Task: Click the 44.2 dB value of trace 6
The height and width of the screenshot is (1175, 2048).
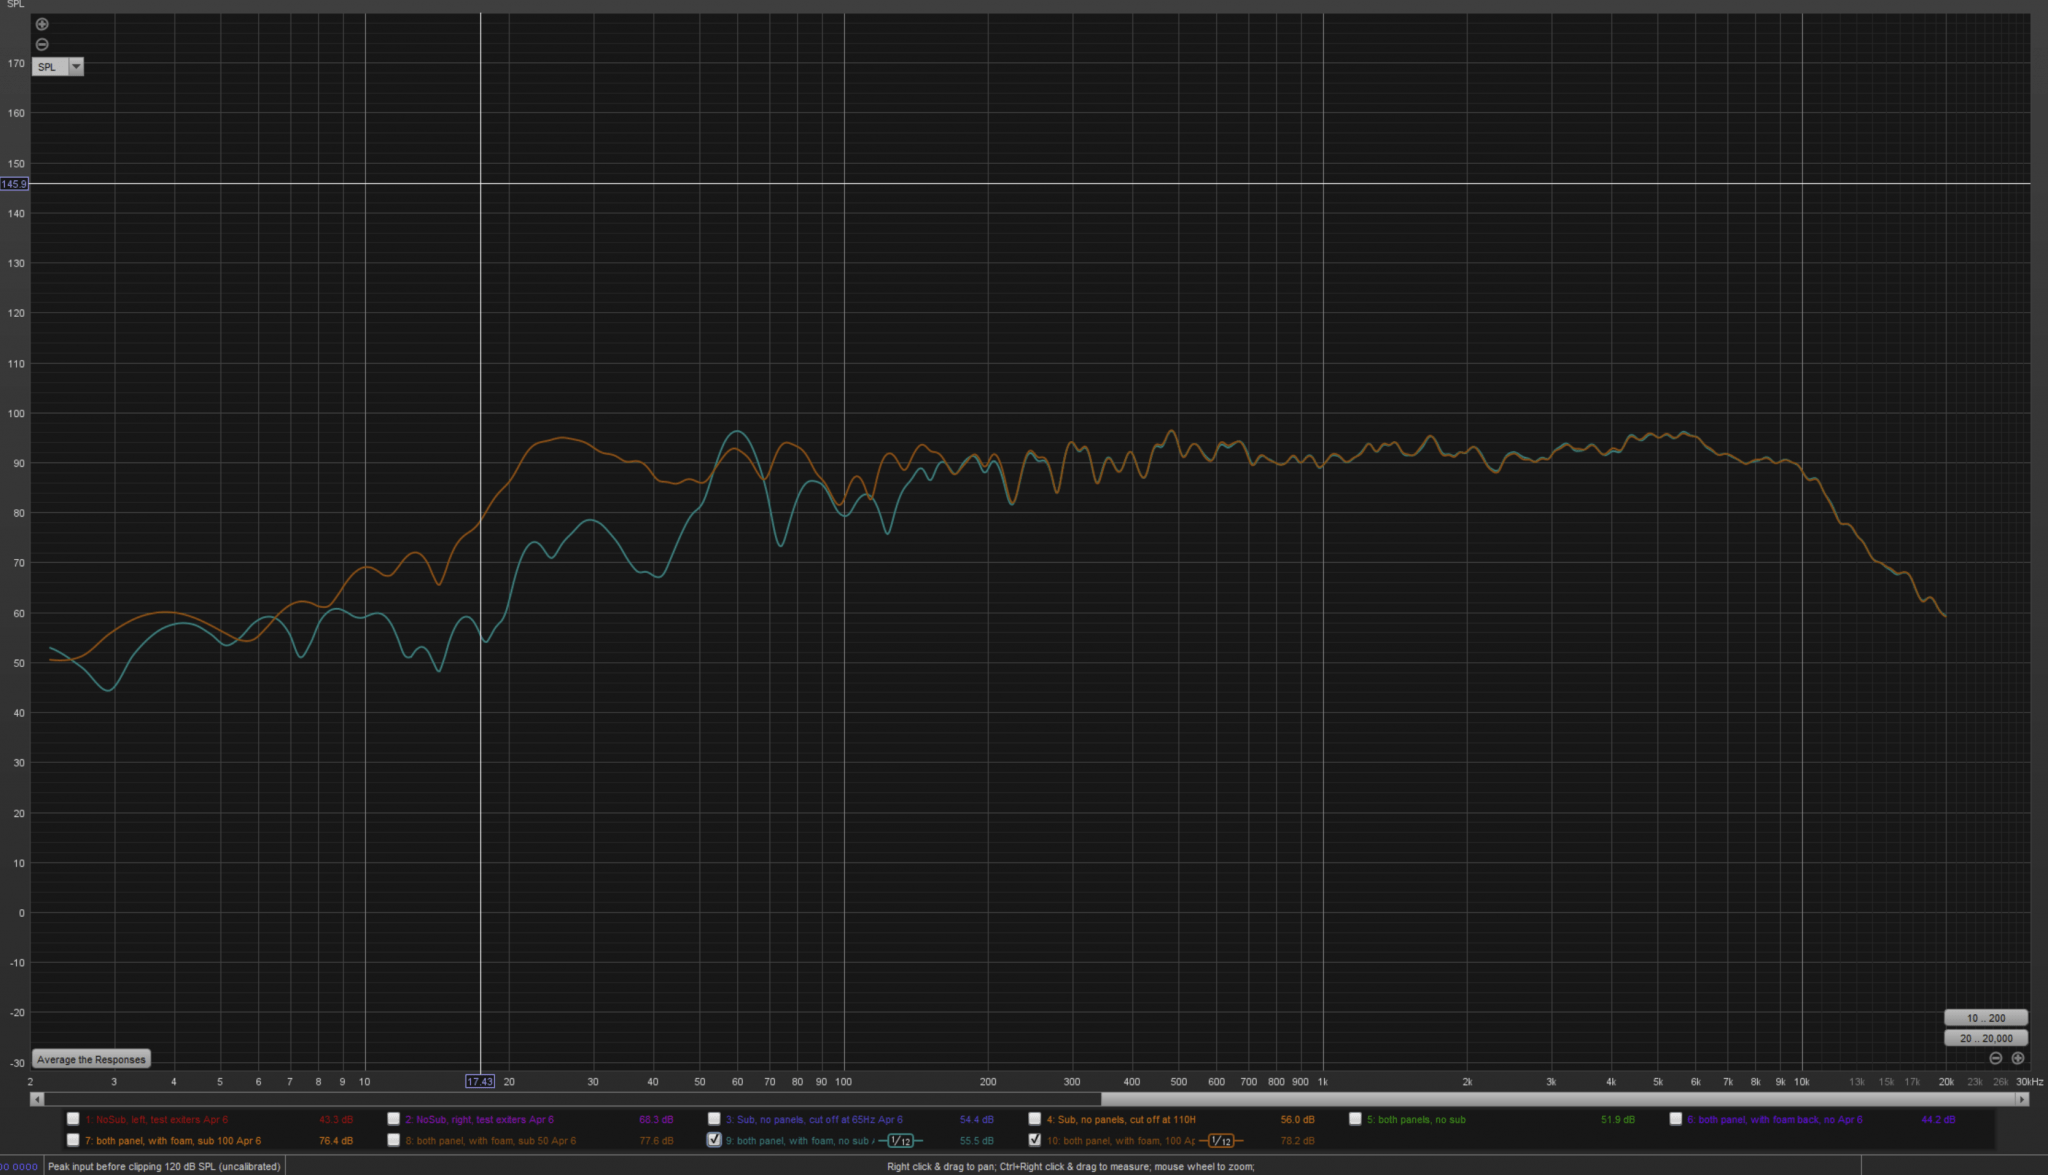Action: [1938, 1120]
